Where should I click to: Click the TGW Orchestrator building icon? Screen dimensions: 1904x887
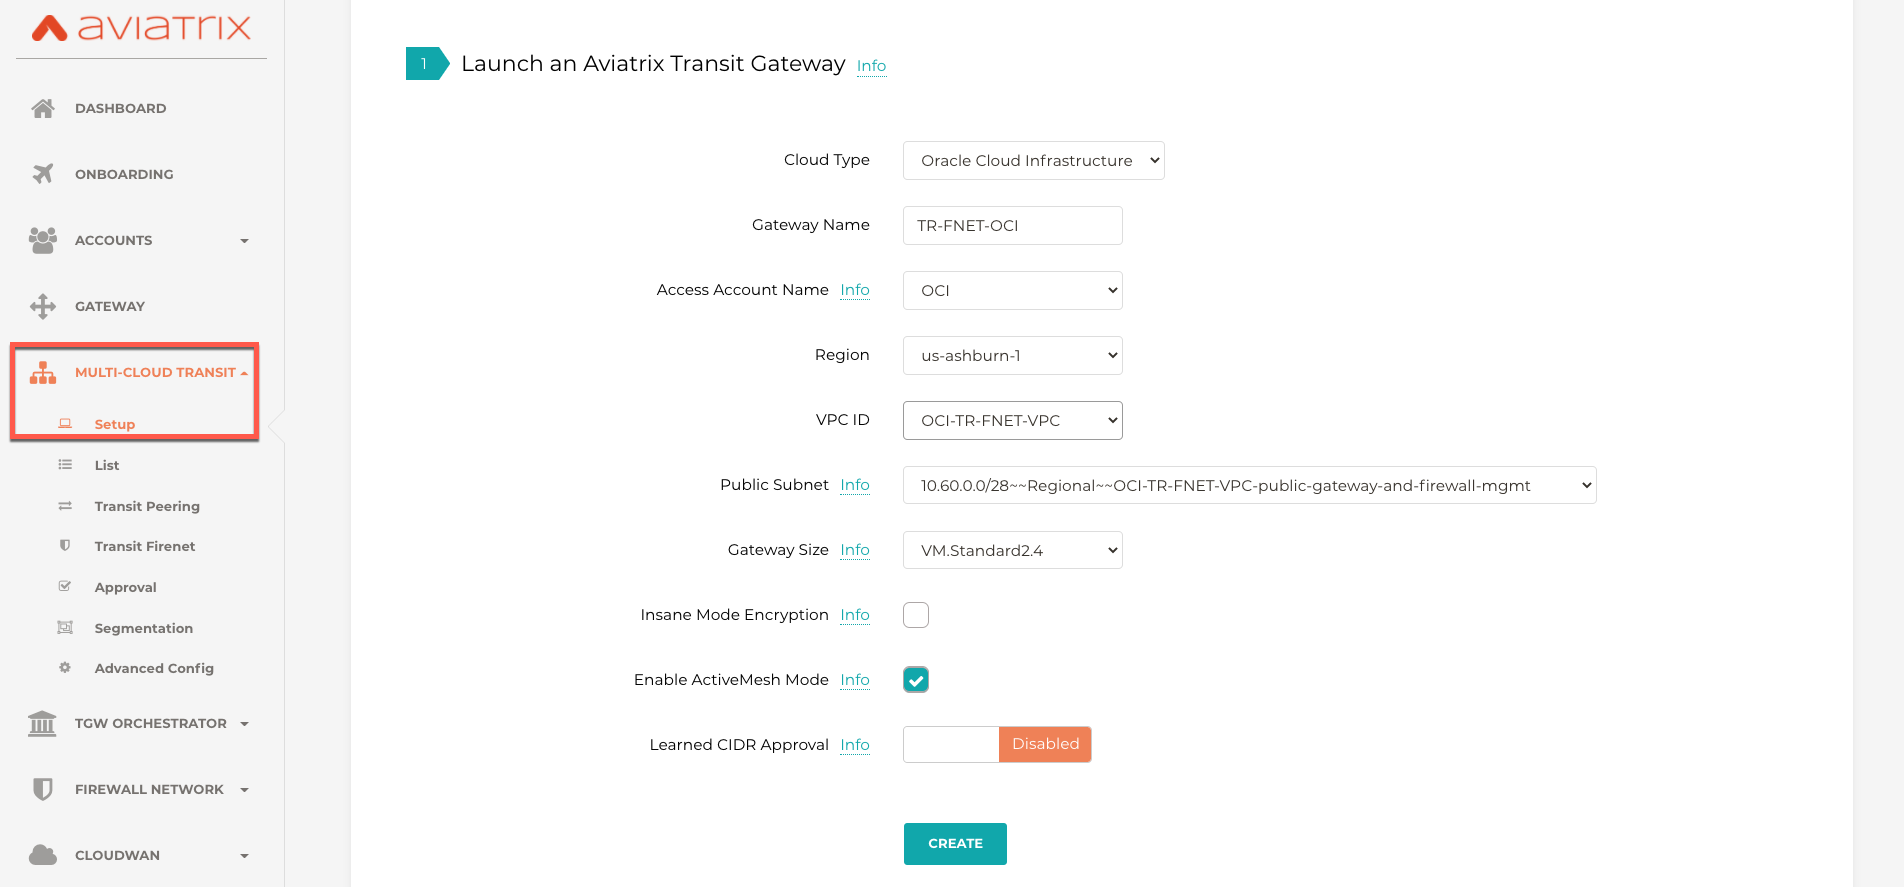(43, 723)
